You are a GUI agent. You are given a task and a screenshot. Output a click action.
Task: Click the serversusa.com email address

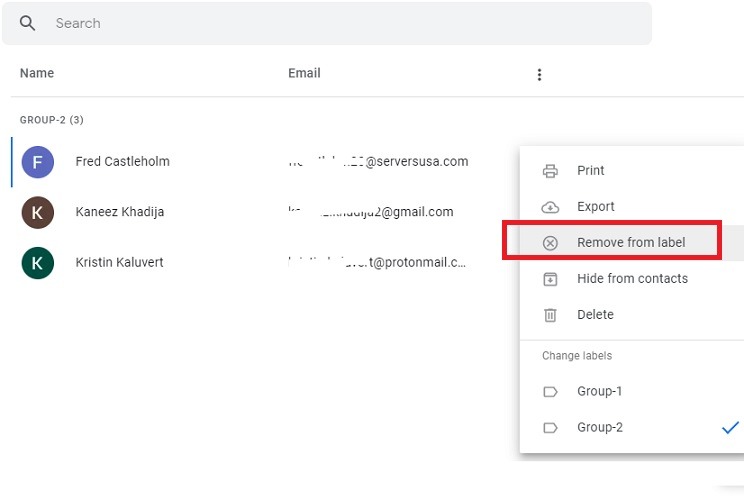[x=378, y=161]
